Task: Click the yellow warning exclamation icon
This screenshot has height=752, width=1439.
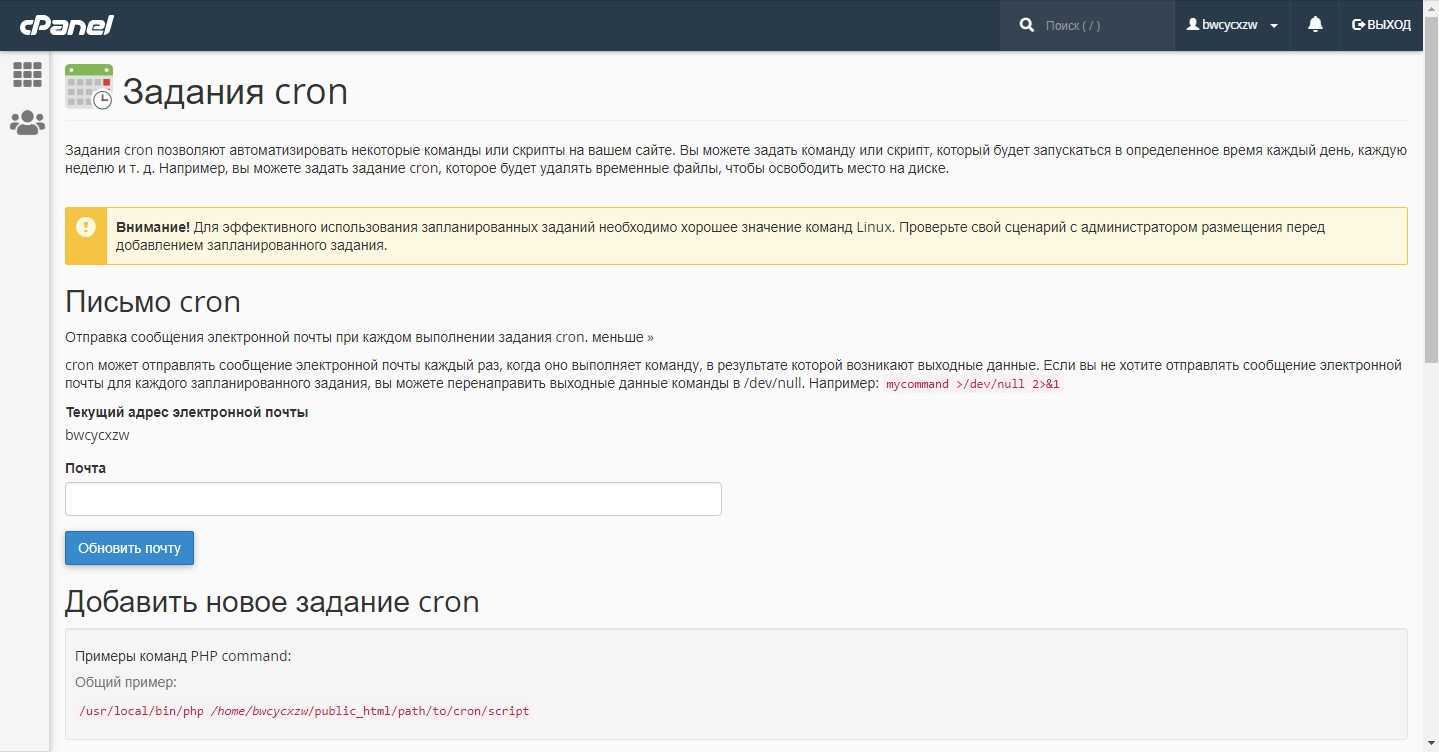Action: 85,227
